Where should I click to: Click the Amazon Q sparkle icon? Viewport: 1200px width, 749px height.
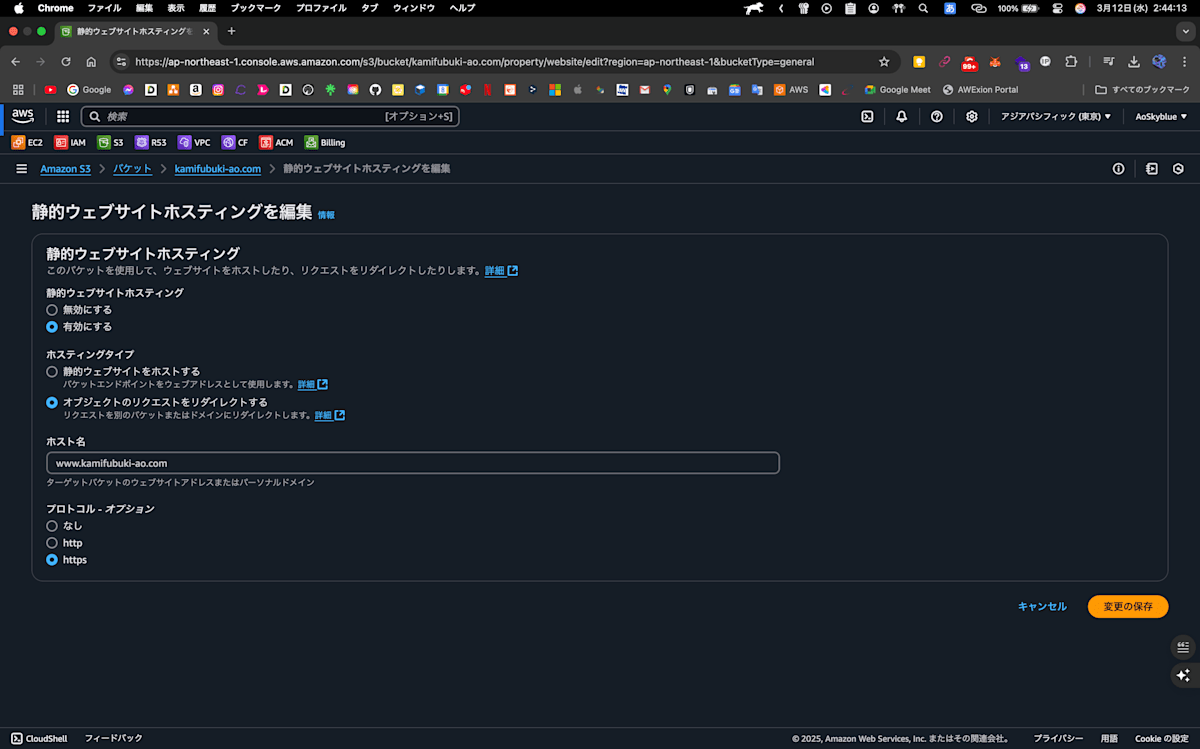click(x=1183, y=675)
